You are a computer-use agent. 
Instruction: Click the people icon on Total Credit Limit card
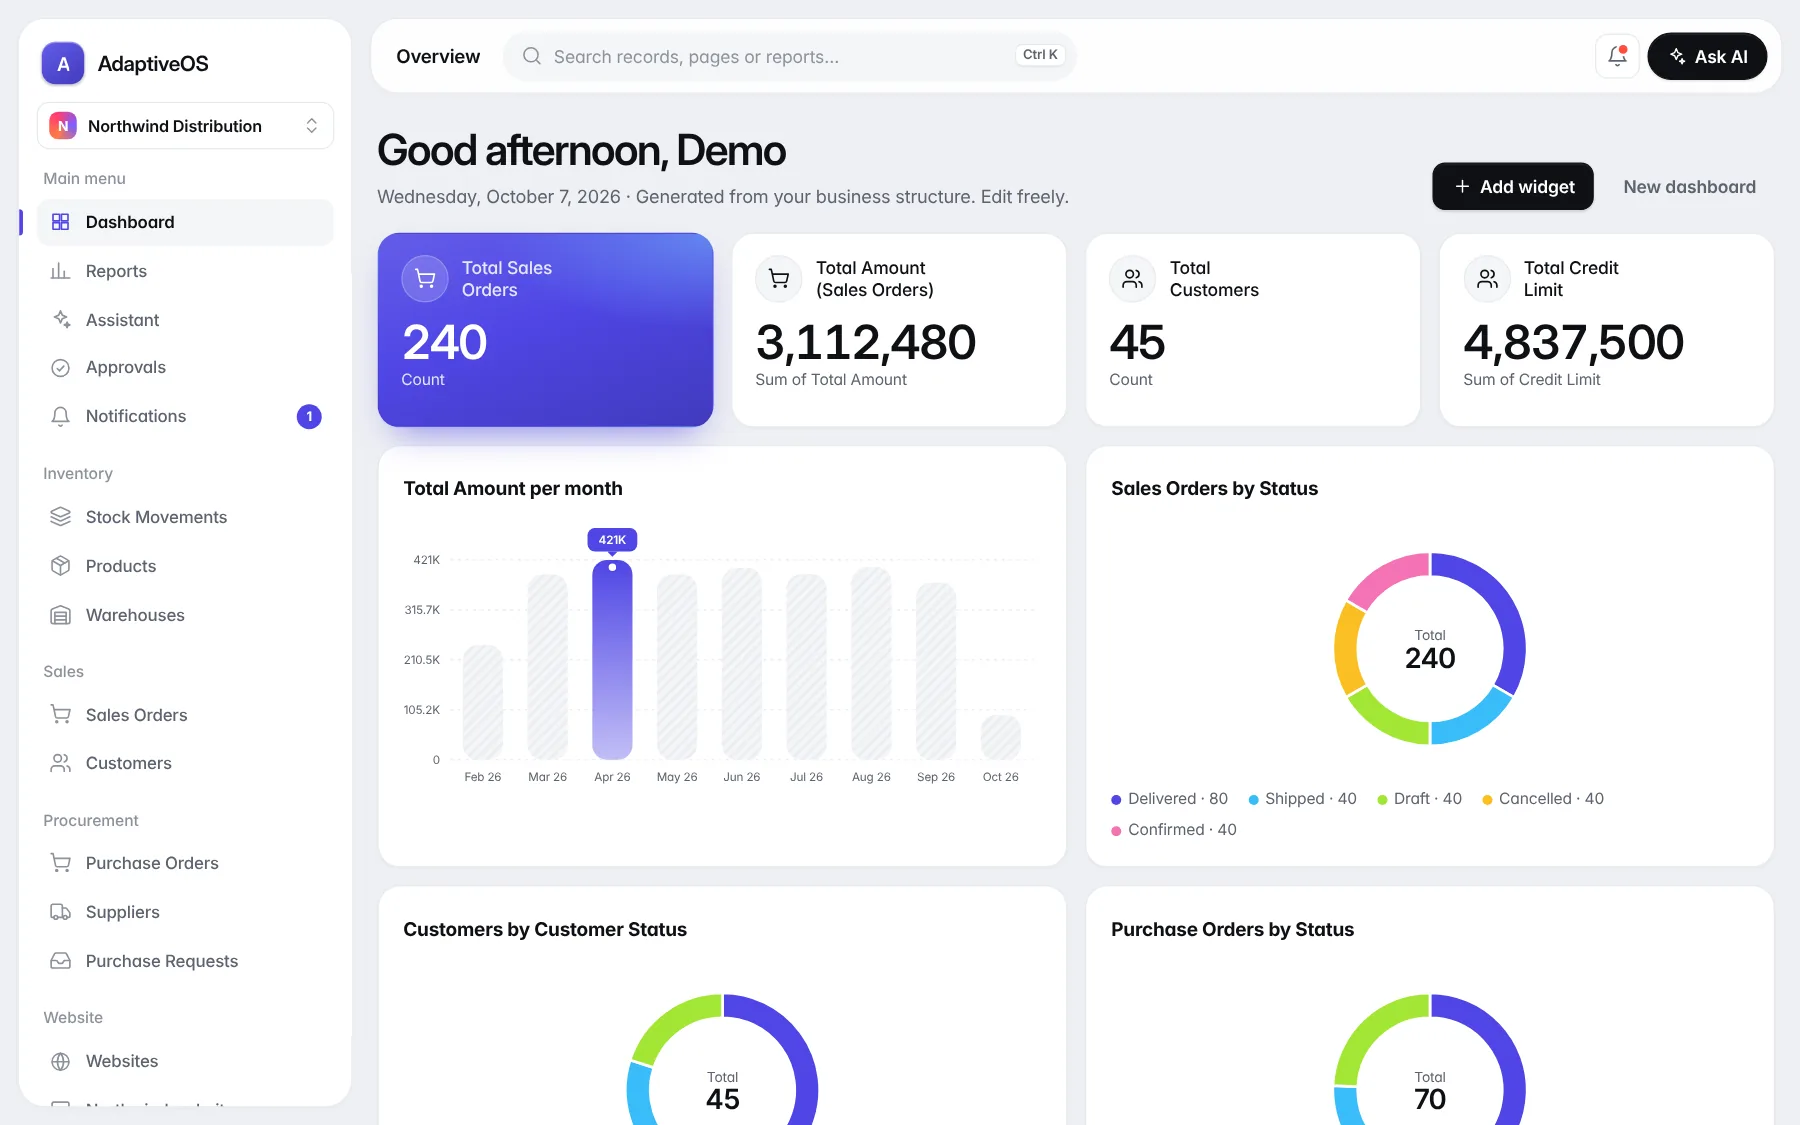coord(1487,279)
